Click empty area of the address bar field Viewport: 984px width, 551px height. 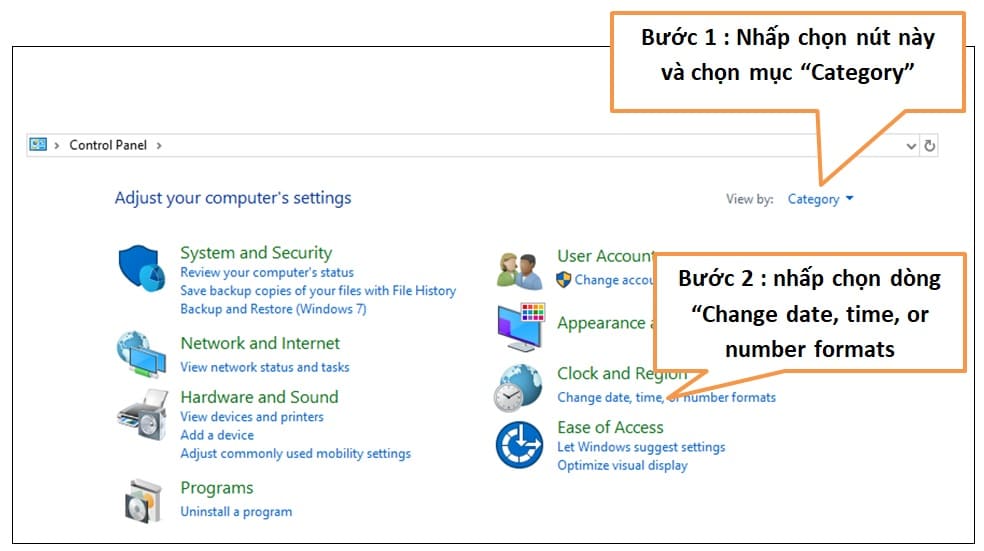coord(500,146)
